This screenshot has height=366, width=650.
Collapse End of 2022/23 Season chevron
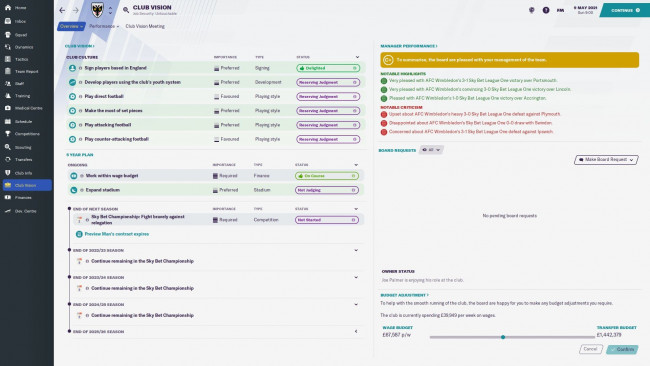pyautogui.click(x=356, y=250)
